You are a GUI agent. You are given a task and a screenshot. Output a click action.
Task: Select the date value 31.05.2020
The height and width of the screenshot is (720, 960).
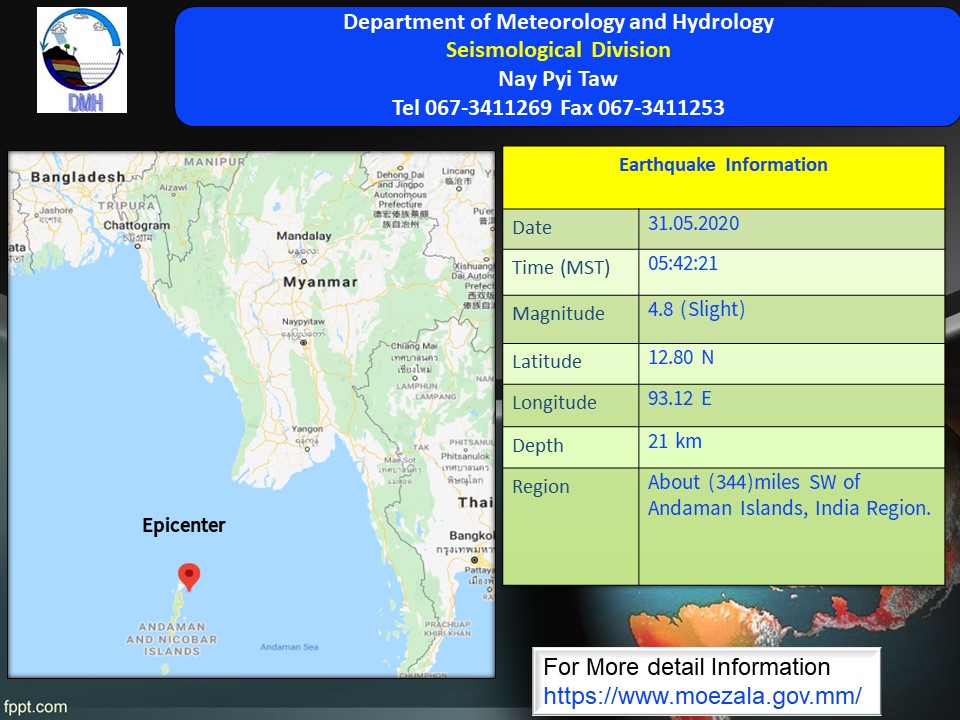[694, 223]
